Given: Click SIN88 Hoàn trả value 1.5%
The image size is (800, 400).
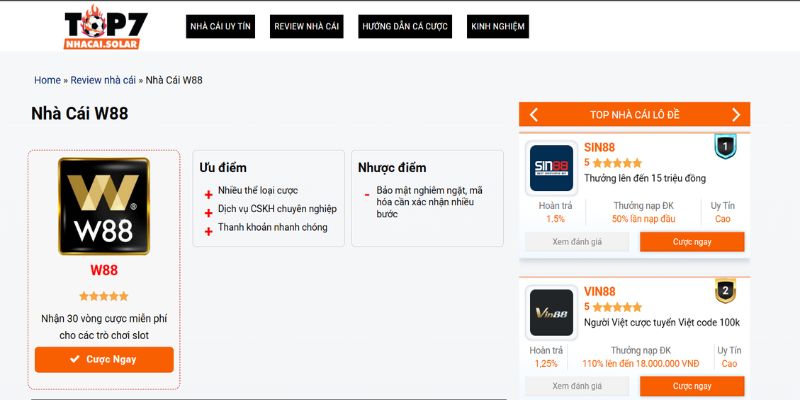Looking at the screenshot, I should point(556,219).
